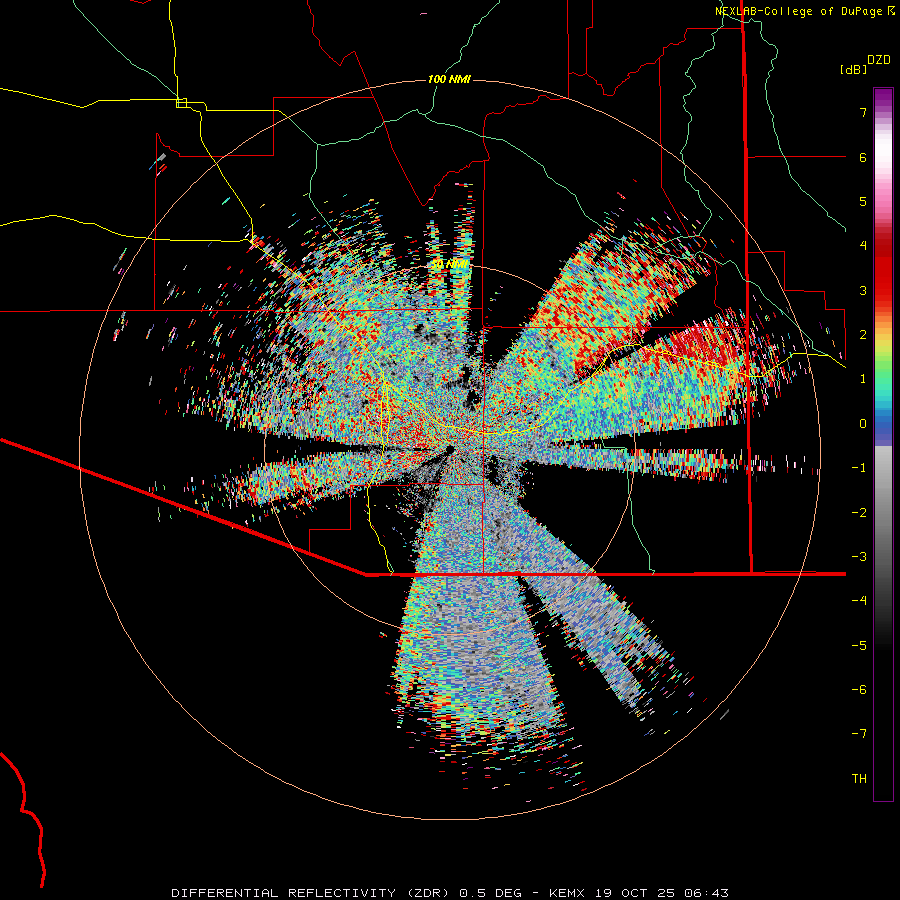Screen dimensions: 900x900
Task: Click the [dB] unit label
Action: (854, 69)
